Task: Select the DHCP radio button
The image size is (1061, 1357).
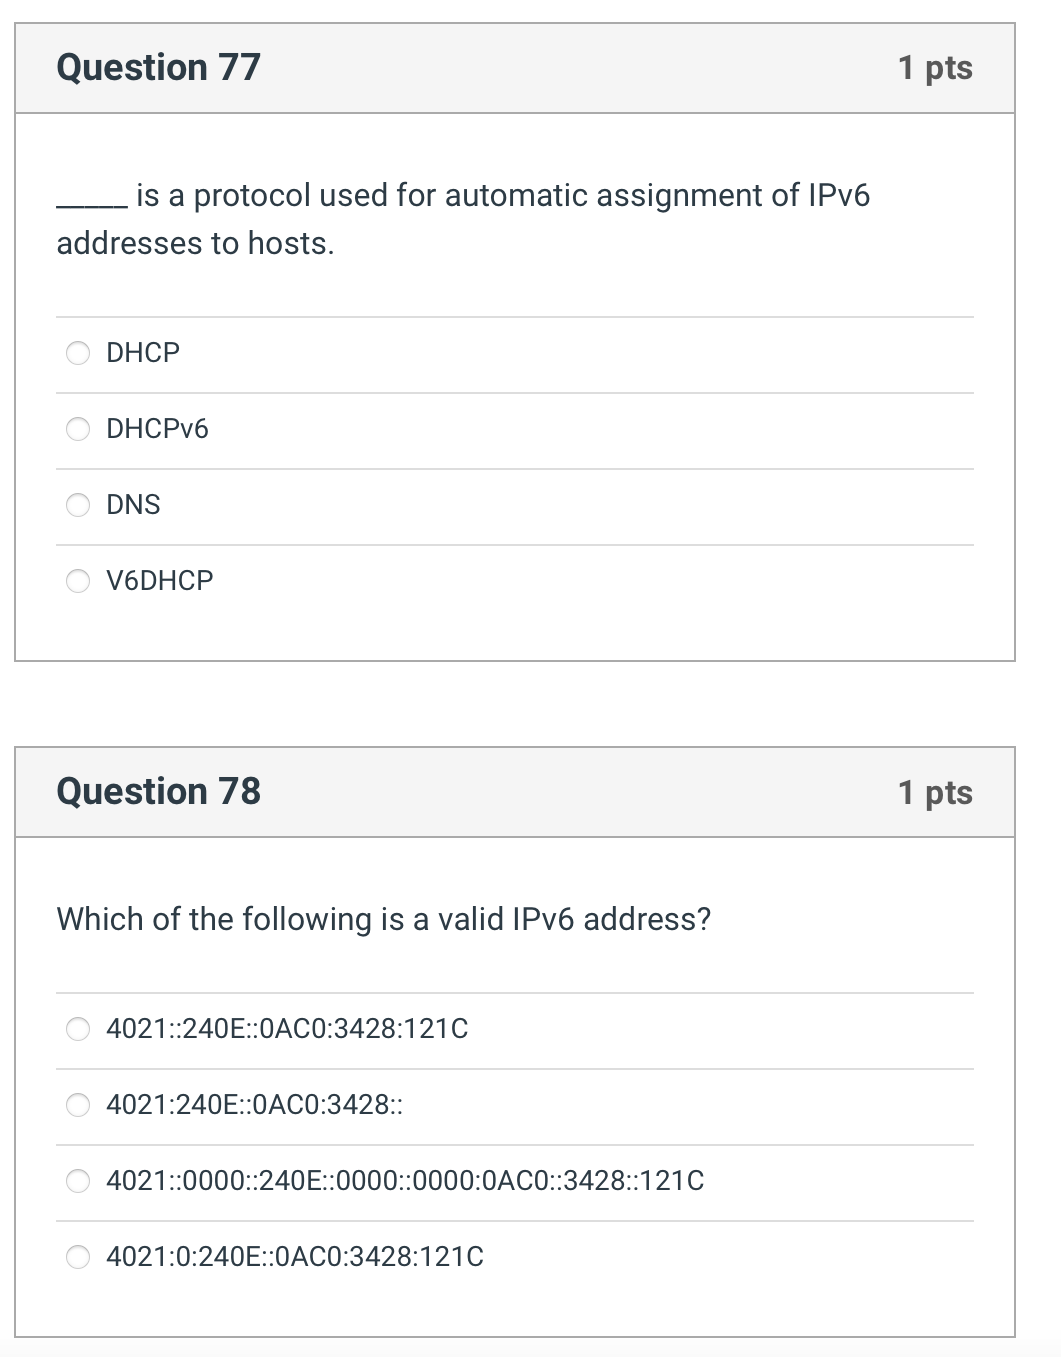Action: 78,352
